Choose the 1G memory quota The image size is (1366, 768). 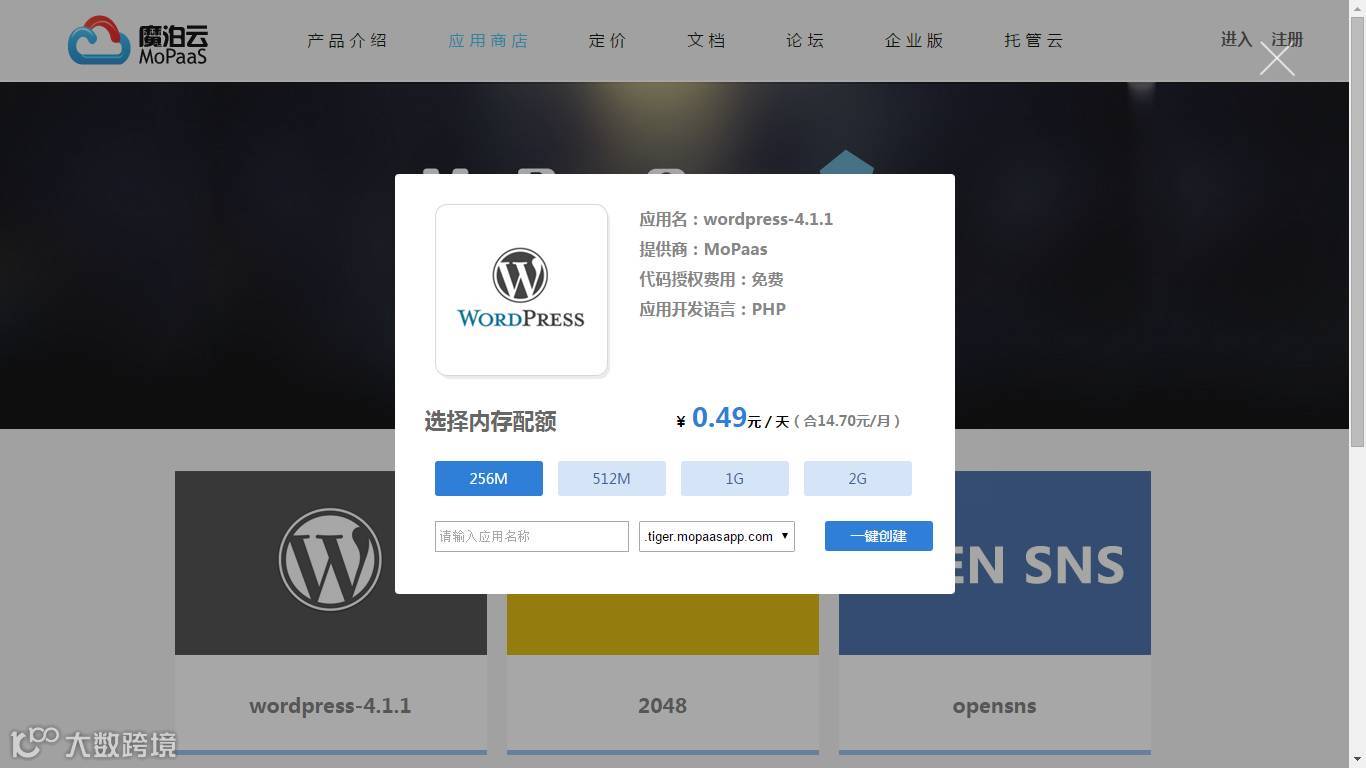point(735,478)
